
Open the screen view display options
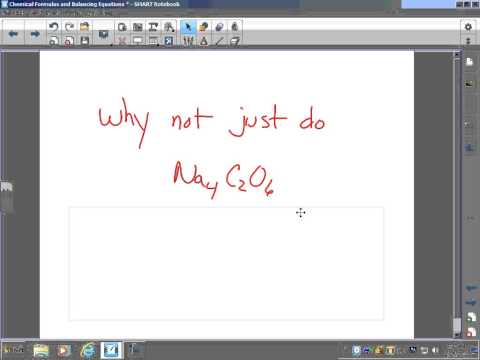[104, 34]
